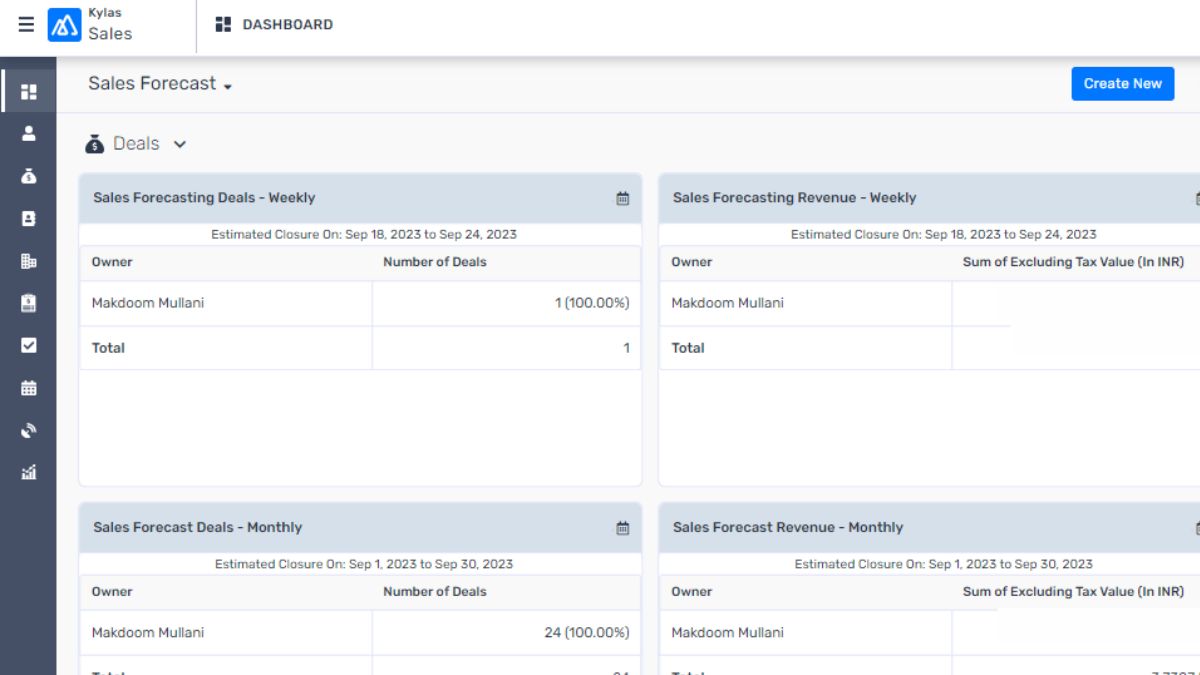Open Contacts via the address book sidebar icon

click(x=29, y=218)
